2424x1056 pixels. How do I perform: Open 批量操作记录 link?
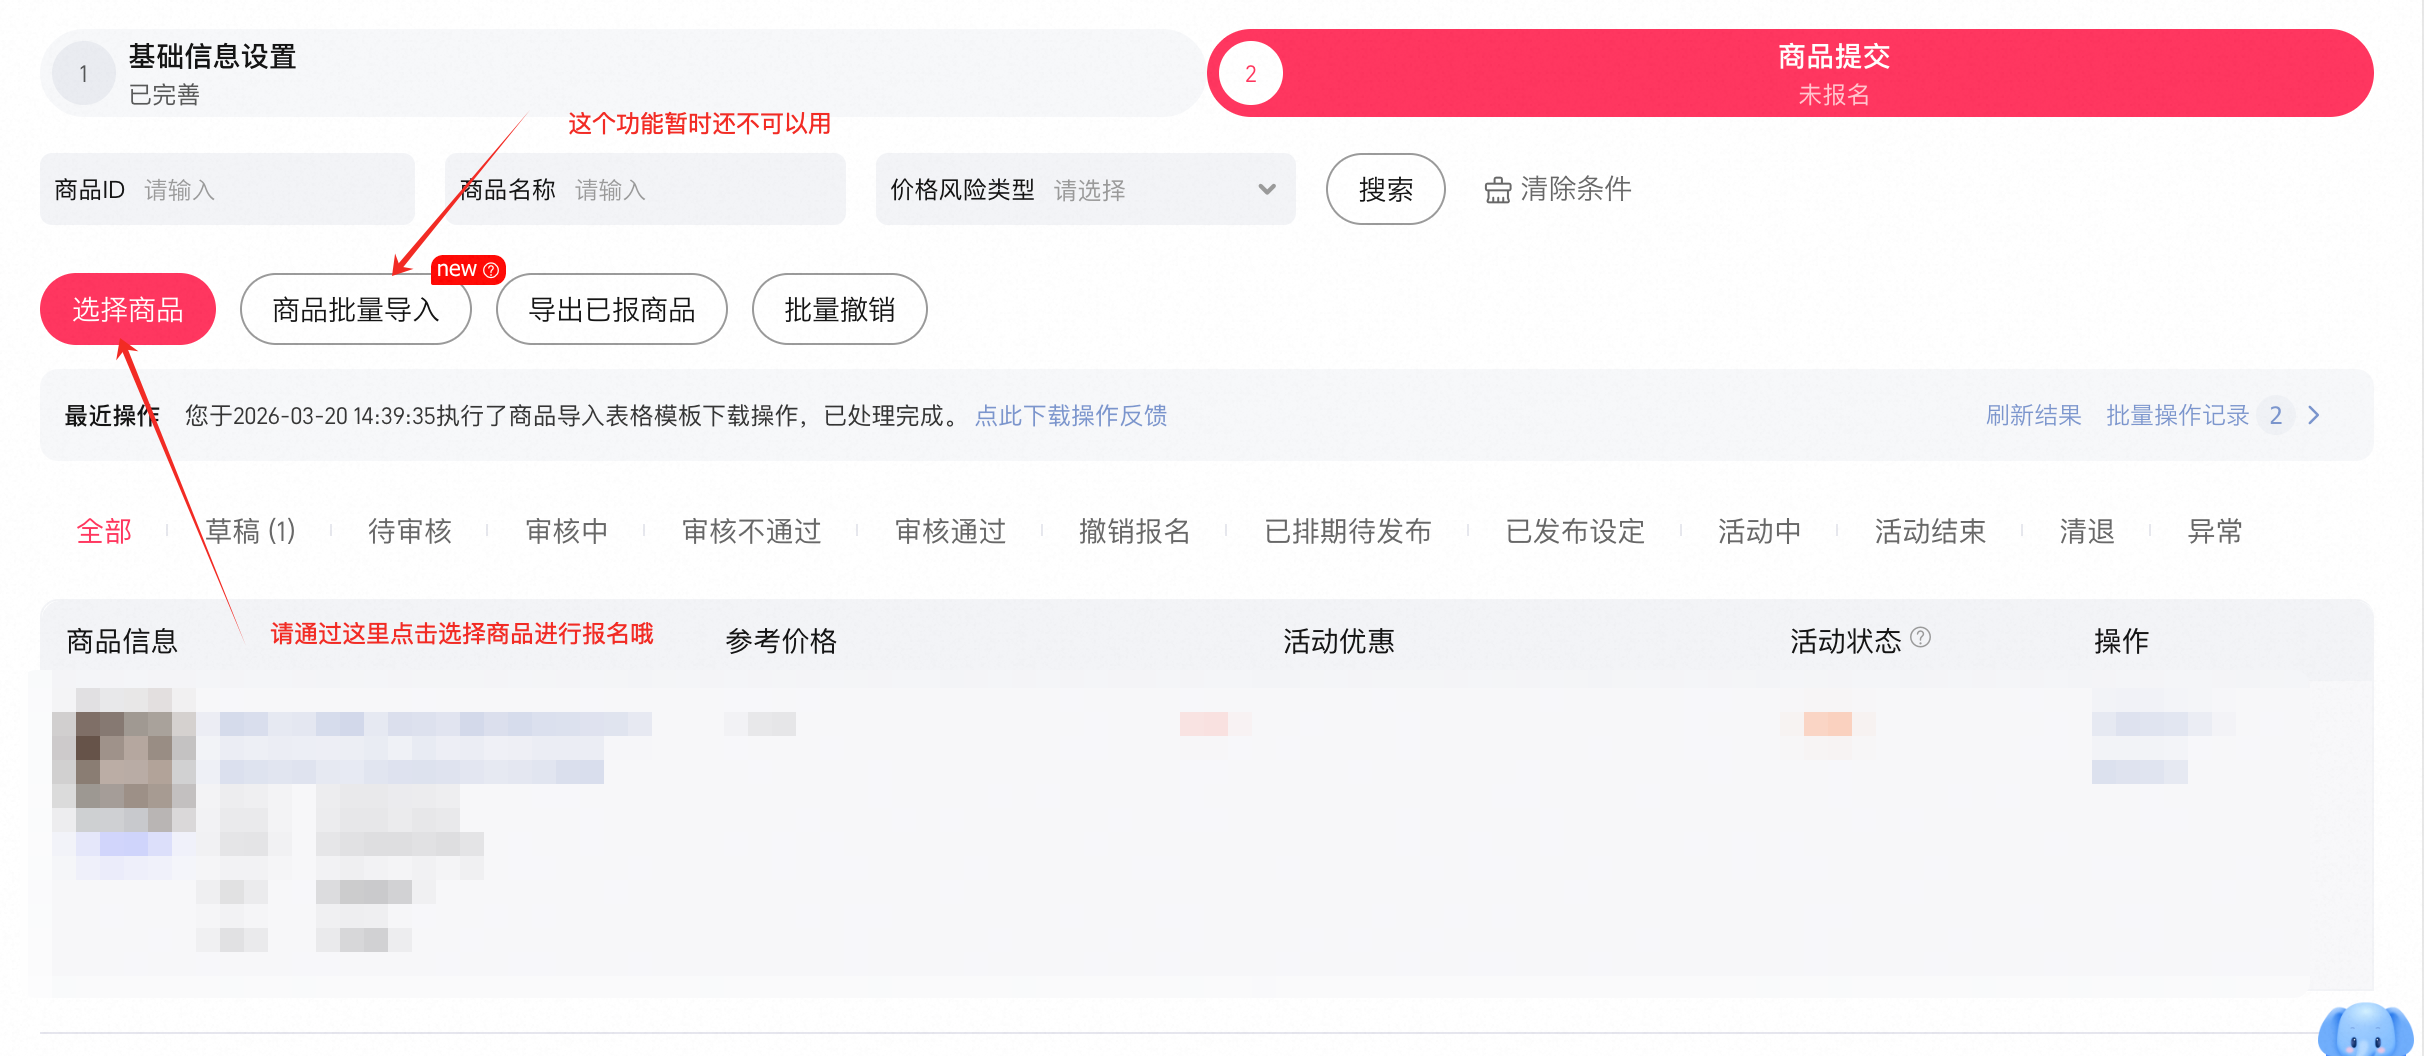2177,415
